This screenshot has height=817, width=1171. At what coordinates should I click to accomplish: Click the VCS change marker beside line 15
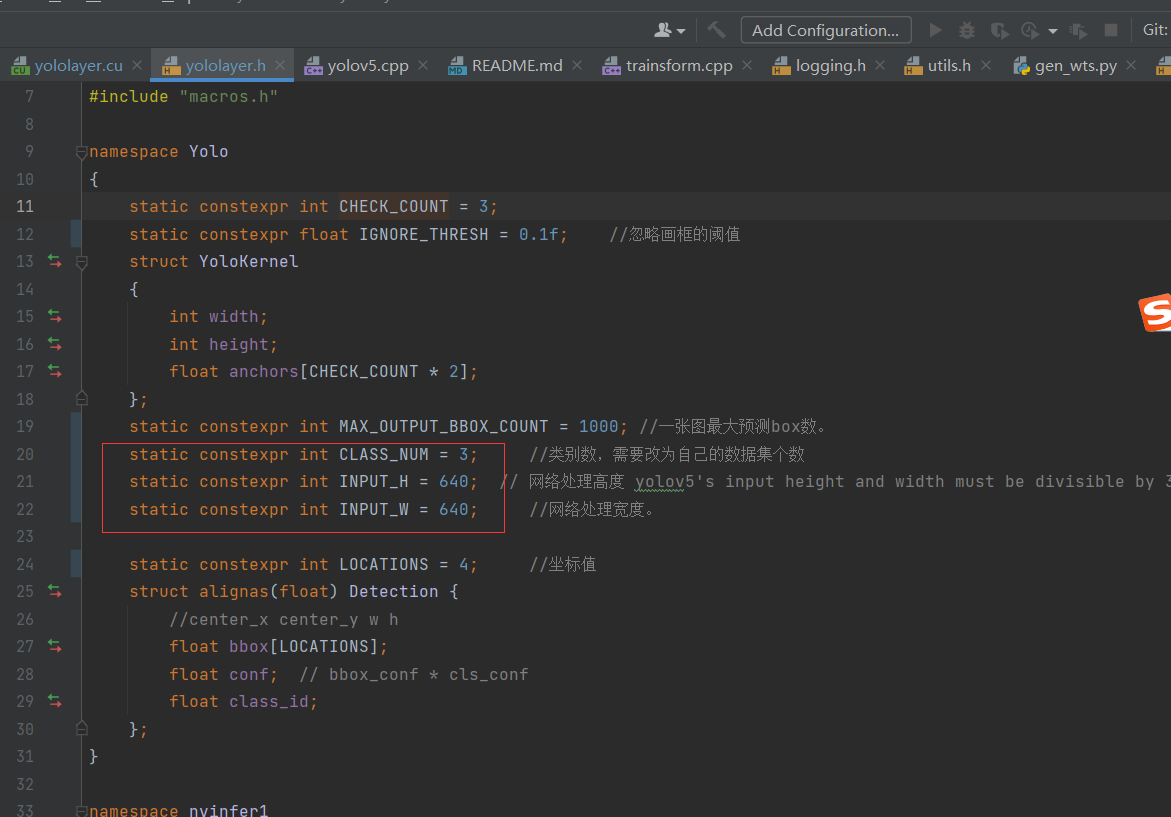coord(55,316)
